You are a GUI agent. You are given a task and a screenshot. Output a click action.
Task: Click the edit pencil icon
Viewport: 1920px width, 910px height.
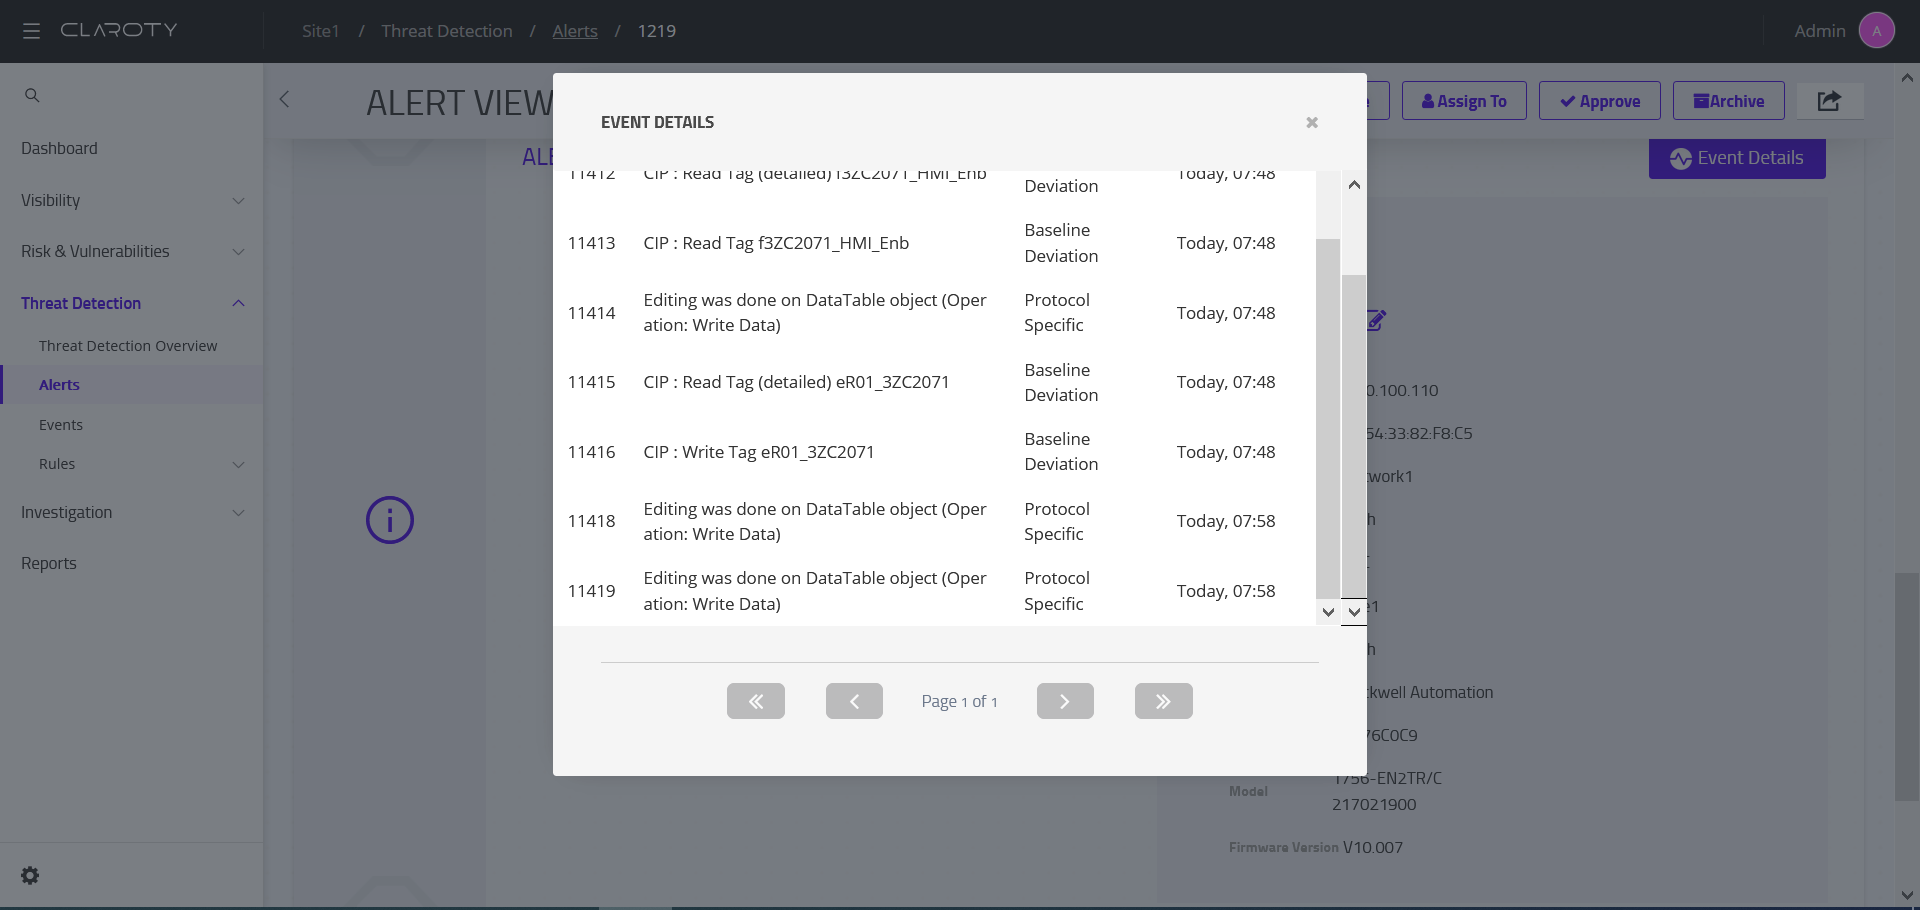click(x=1377, y=320)
